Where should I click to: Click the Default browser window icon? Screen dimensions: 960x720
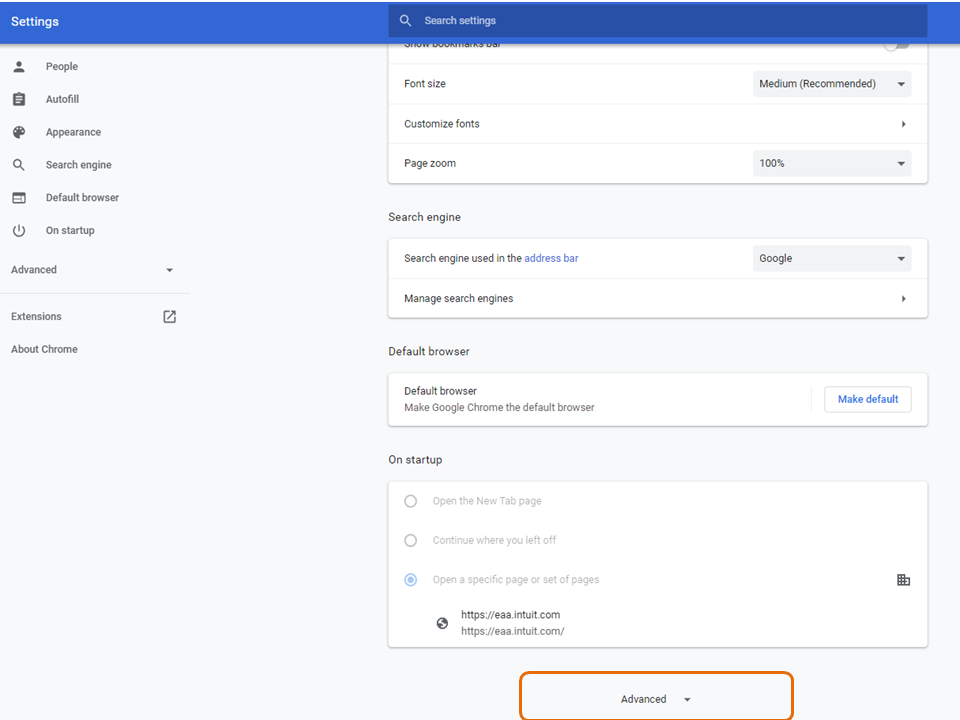click(19, 198)
